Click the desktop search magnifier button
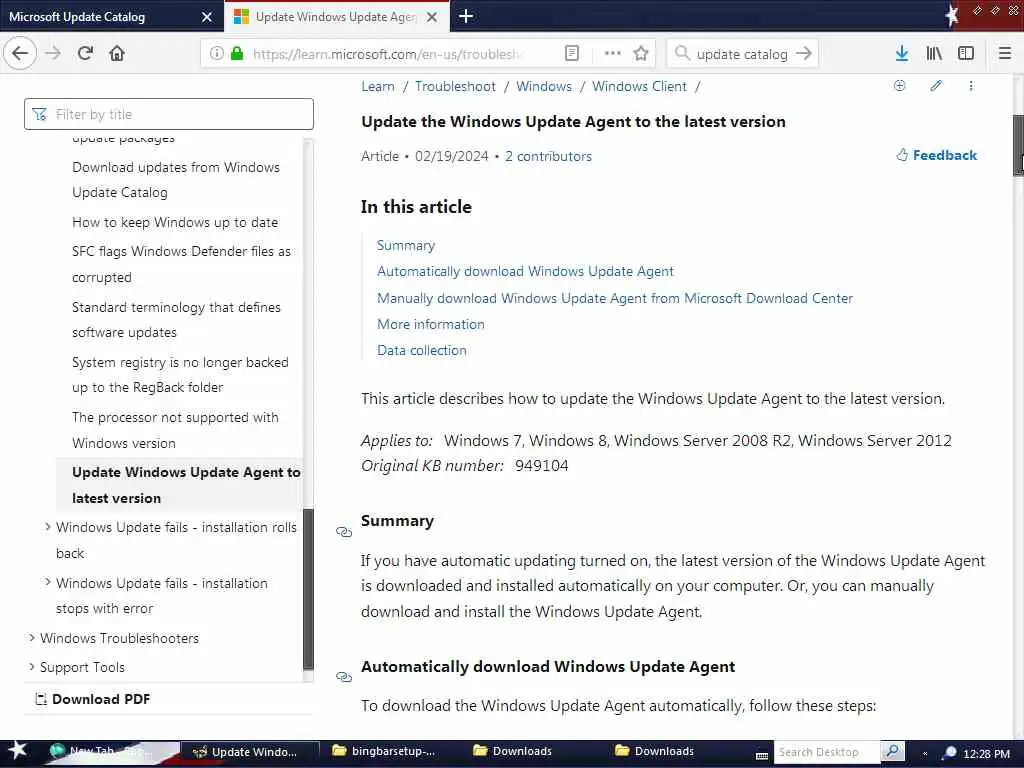1024x768 pixels. [x=892, y=752]
